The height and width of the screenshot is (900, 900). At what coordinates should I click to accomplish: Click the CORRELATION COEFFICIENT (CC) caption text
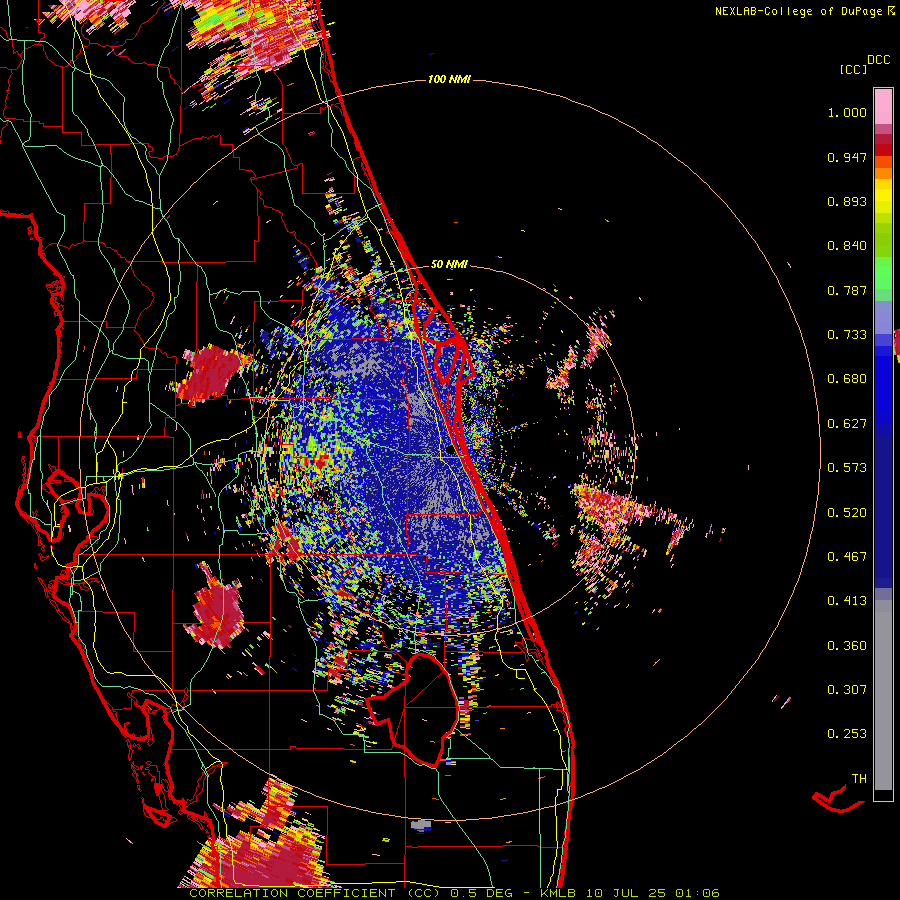pyautogui.click(x=315, y=893)
